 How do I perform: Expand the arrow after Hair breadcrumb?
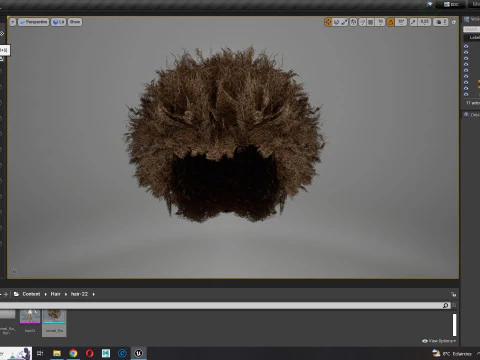pyautogui.click(x=66, y=294)
